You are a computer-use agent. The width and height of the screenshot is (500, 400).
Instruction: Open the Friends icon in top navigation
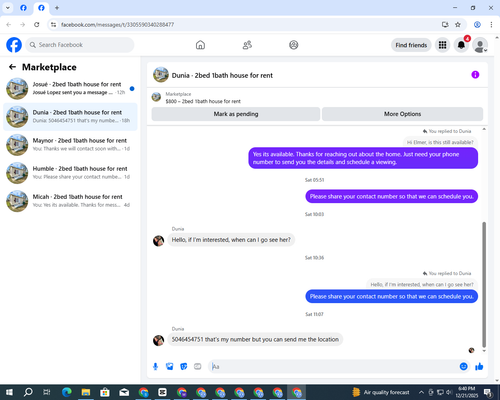247,45
